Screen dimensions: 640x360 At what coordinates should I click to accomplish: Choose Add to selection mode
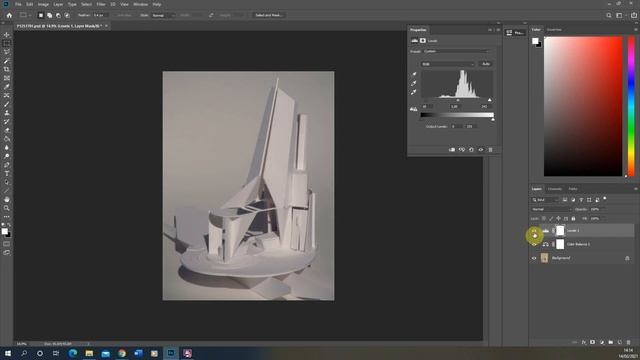click(49, 15)
